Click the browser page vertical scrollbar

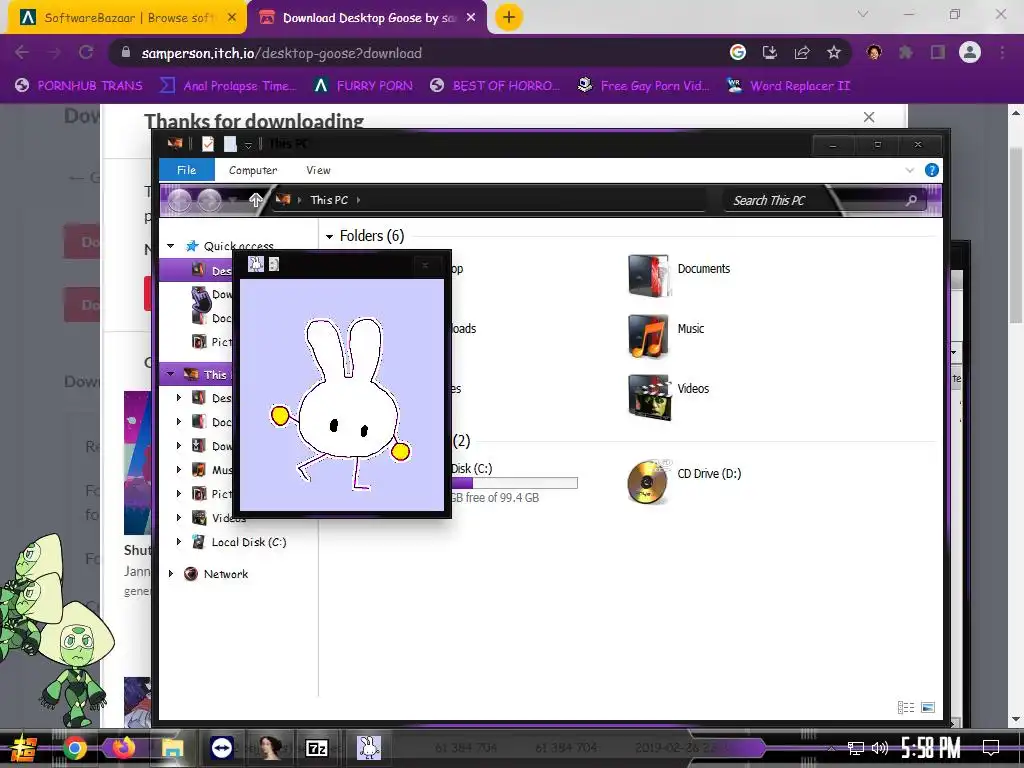[x=1016, y=235]
